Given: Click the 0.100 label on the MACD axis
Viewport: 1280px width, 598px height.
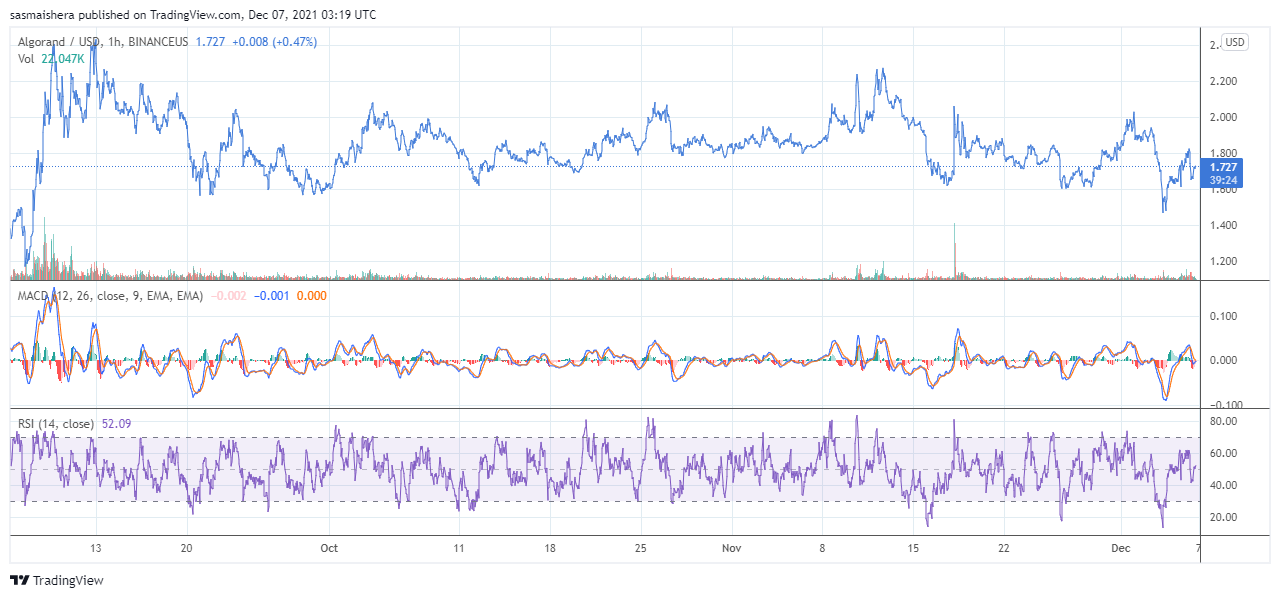Looking at the screenshot, I should [1223, 316].
